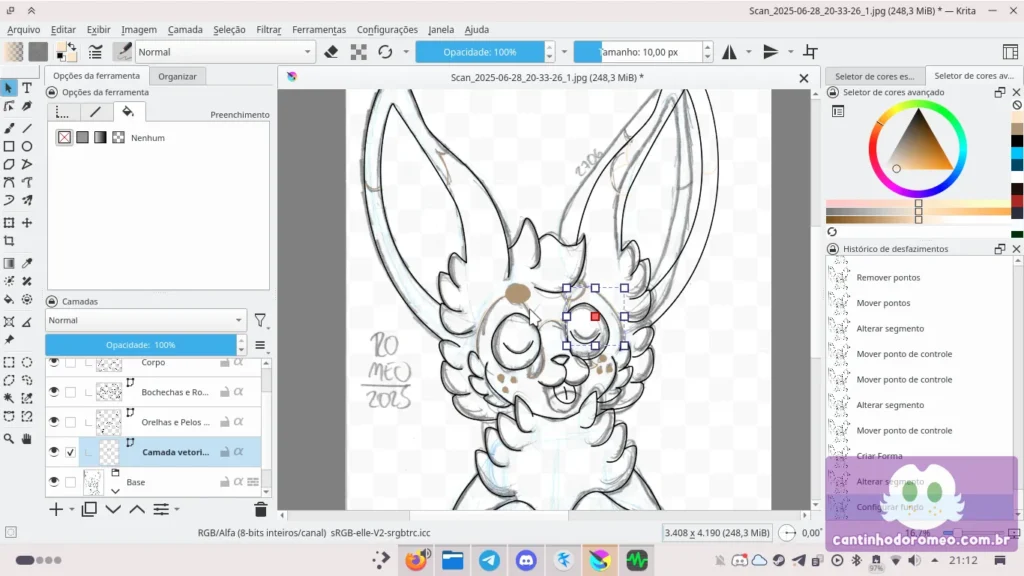
Task: Select the Zoom magnifier tool
Action: (9, 439)
